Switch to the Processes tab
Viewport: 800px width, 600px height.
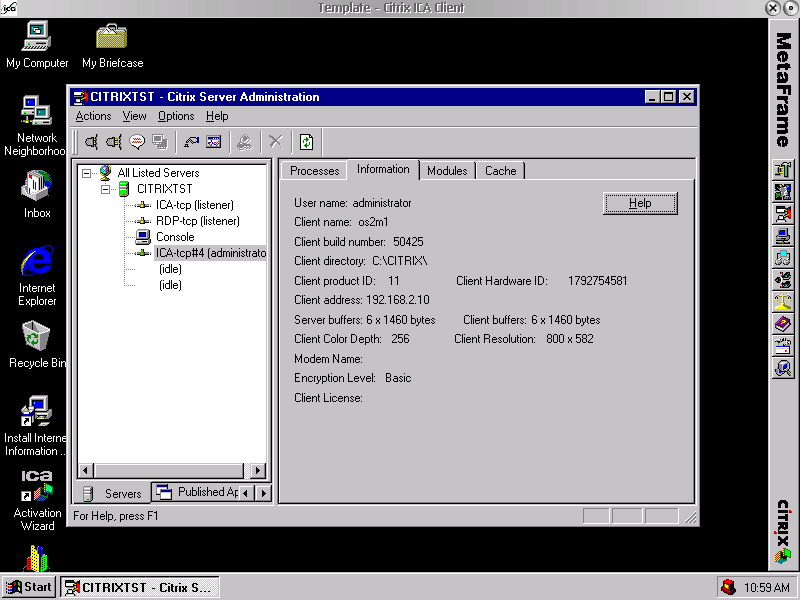point(314,171)
